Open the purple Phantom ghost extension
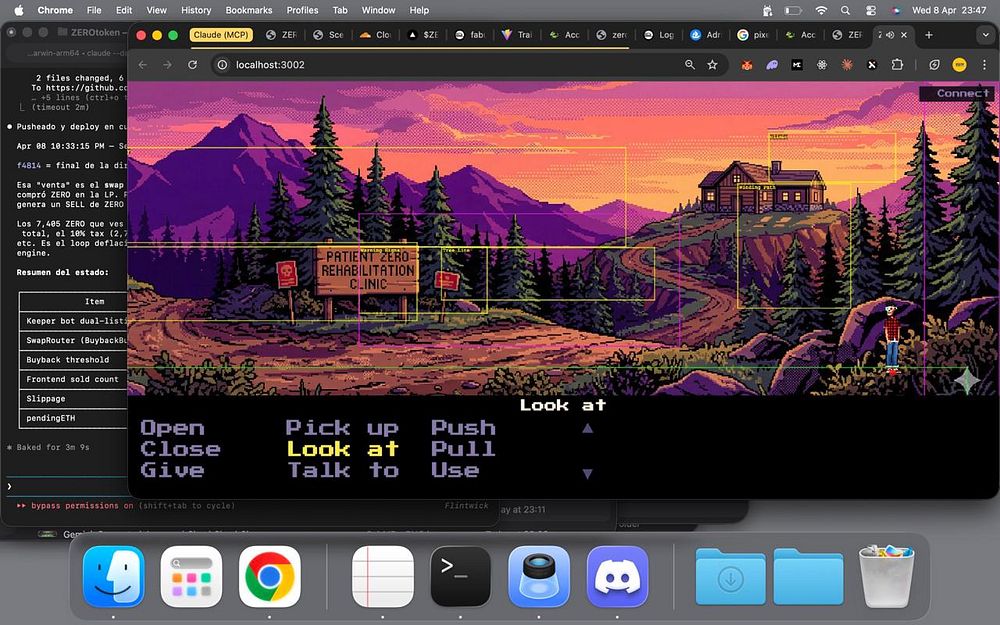The width and height of the screenshot is (1000, 625). click(x=772, y=64)
